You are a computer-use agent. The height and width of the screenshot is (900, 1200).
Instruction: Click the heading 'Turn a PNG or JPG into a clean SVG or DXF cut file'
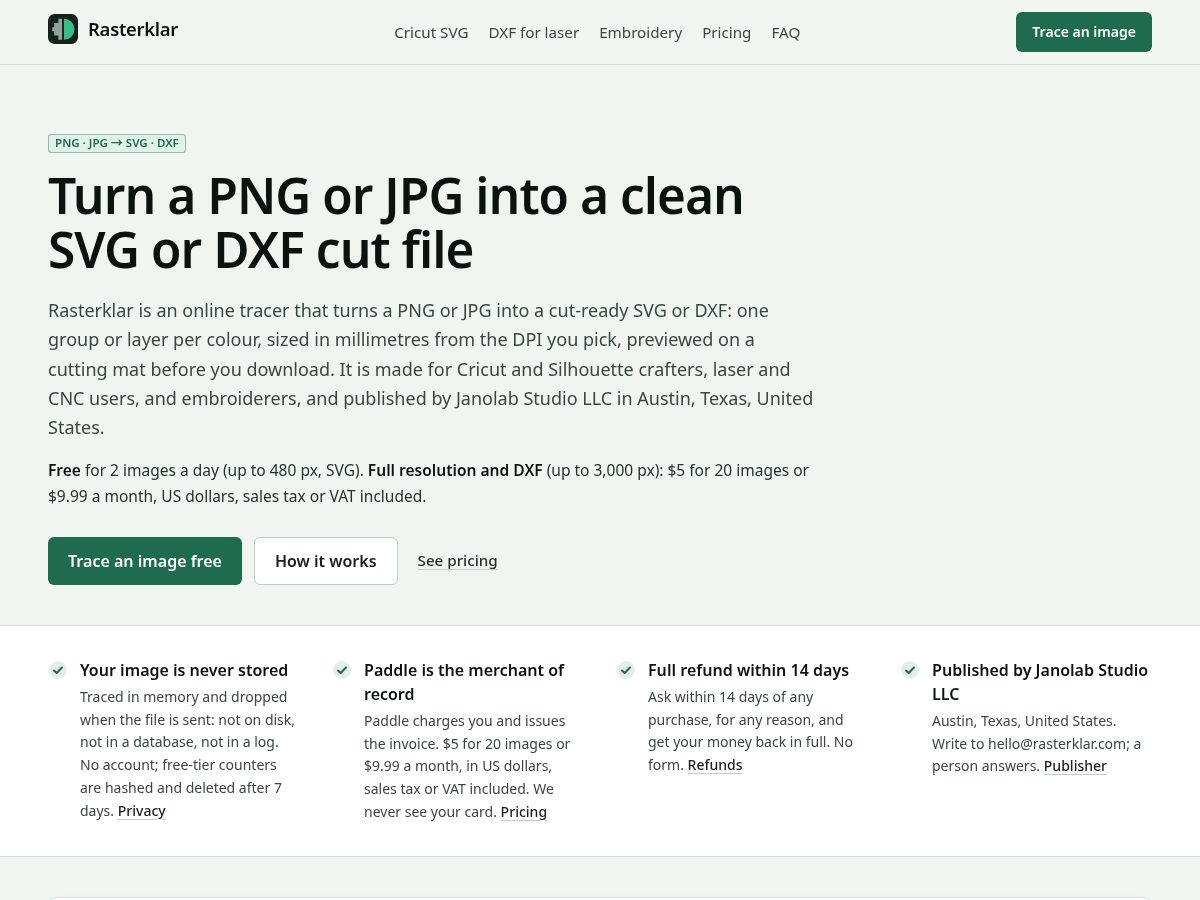click(x=396, y=223)
